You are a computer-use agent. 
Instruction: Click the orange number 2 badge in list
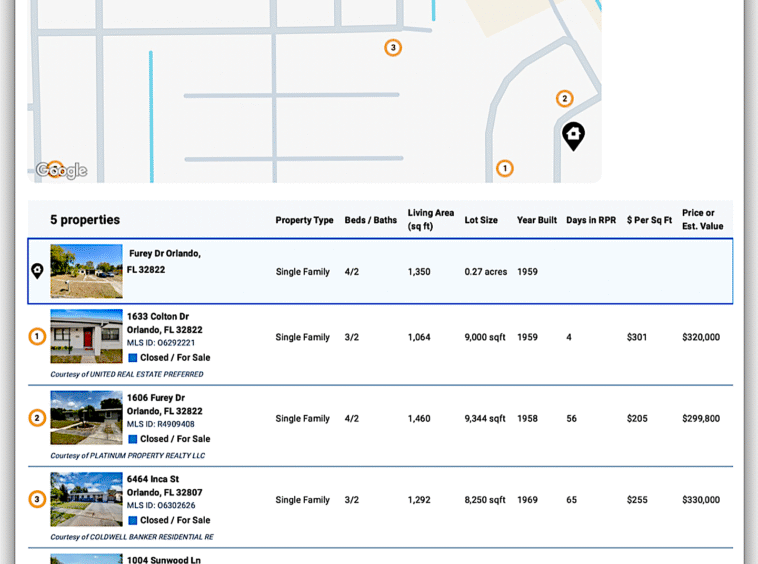[37, 418]
